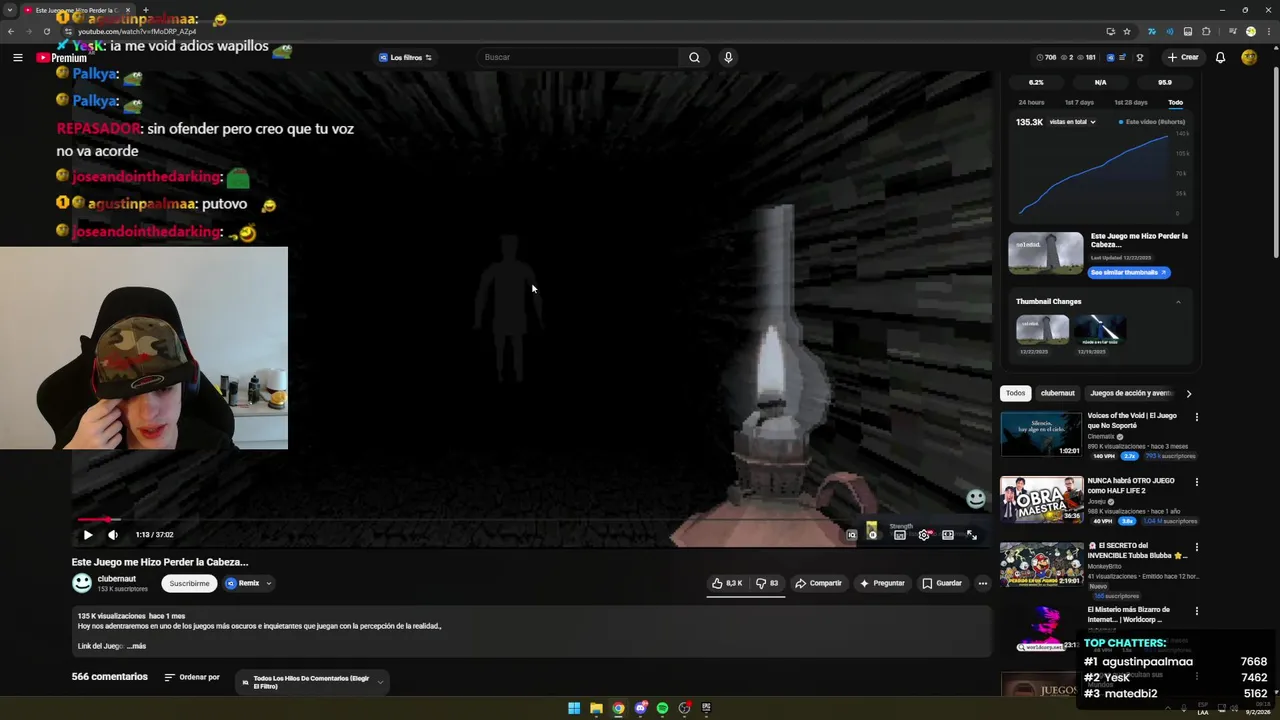
Task: Click the address bar URL
Action: coord(137,31)
